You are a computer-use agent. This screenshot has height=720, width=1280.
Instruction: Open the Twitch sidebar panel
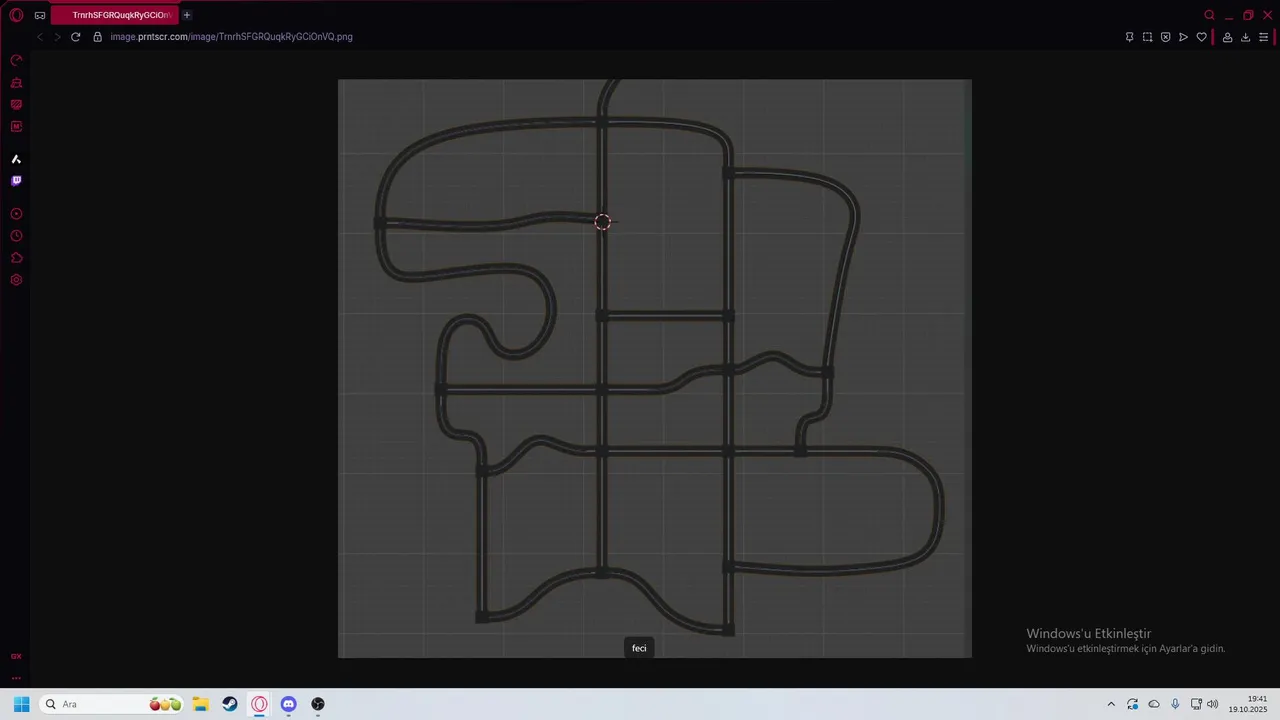tap(16, 181)
